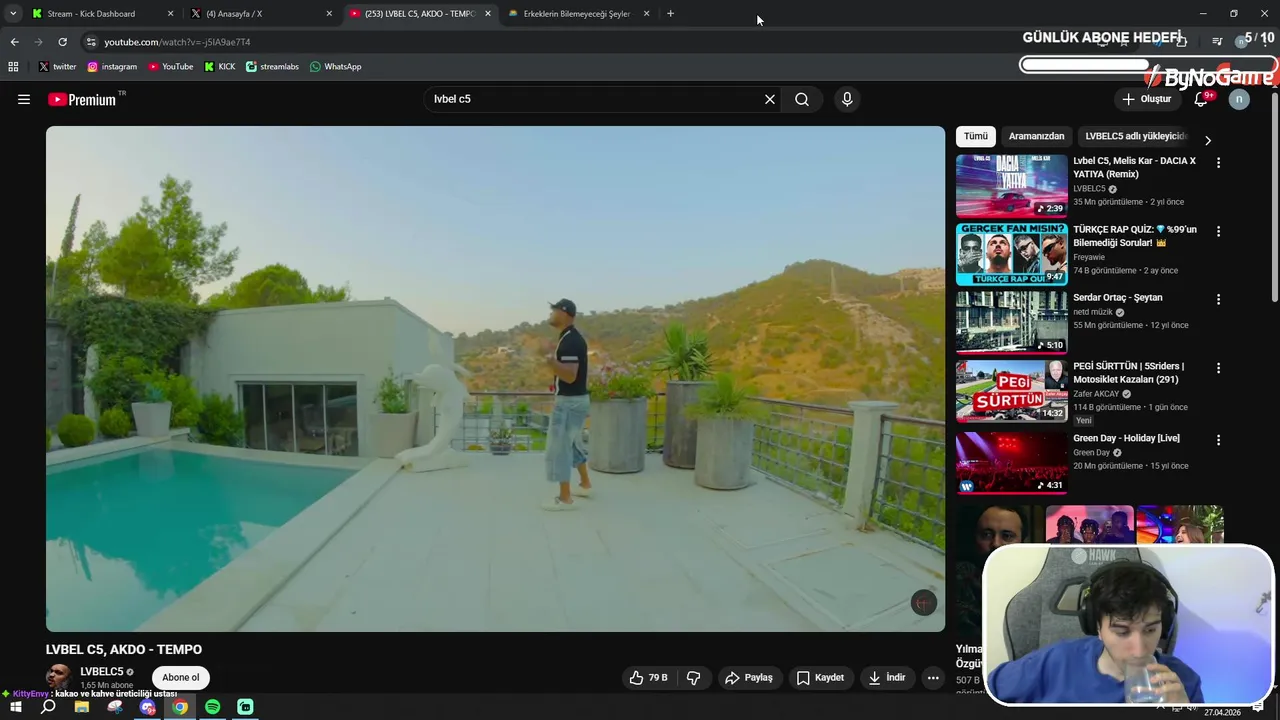1280x720 pixels.
Task: Open options for Pegi Sürttün video
Action: pyautogui.click(x=1218, y=368)
